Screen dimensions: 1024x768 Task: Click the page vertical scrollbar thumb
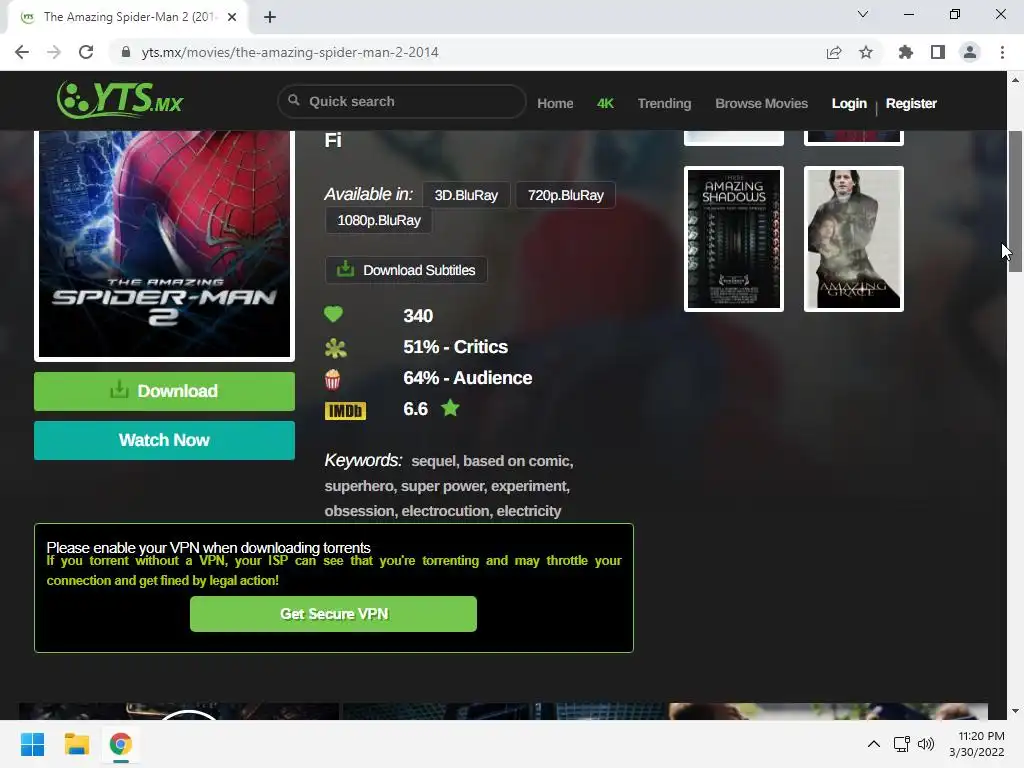pyautogui.click(x=1015, y=201)
